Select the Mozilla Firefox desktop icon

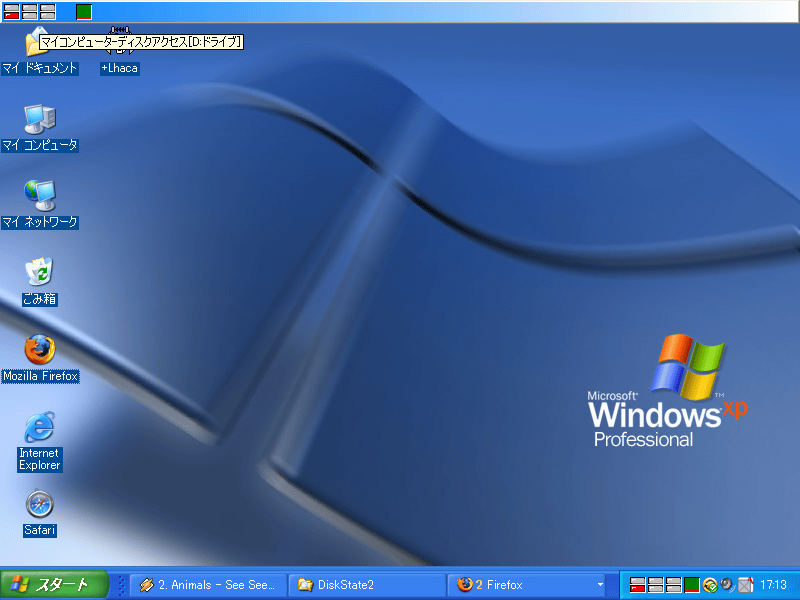click(40, 359)
